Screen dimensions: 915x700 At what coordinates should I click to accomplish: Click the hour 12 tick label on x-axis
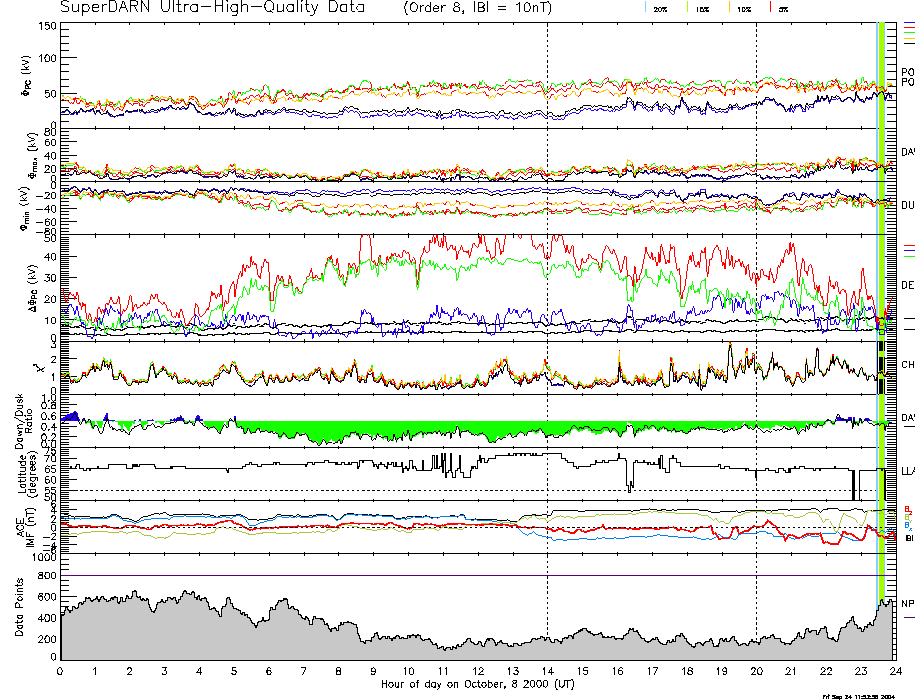pos(477,673)
